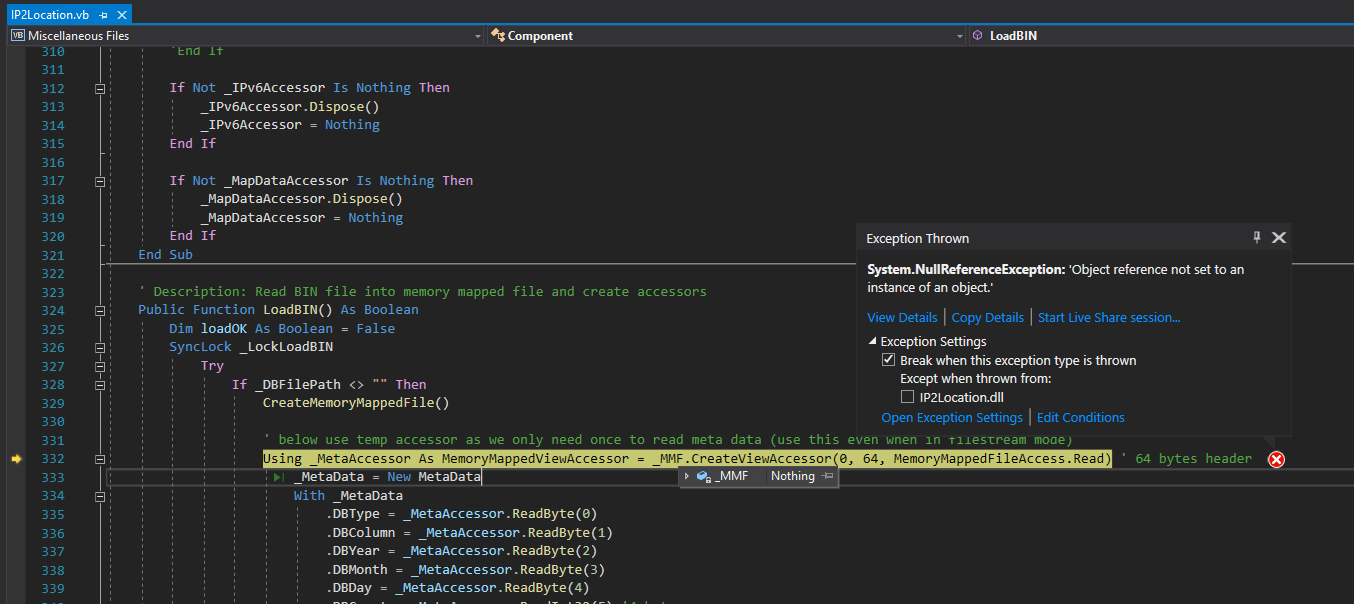Click the Component class icon in navigation bar
1354x604 pixels.
498,36
